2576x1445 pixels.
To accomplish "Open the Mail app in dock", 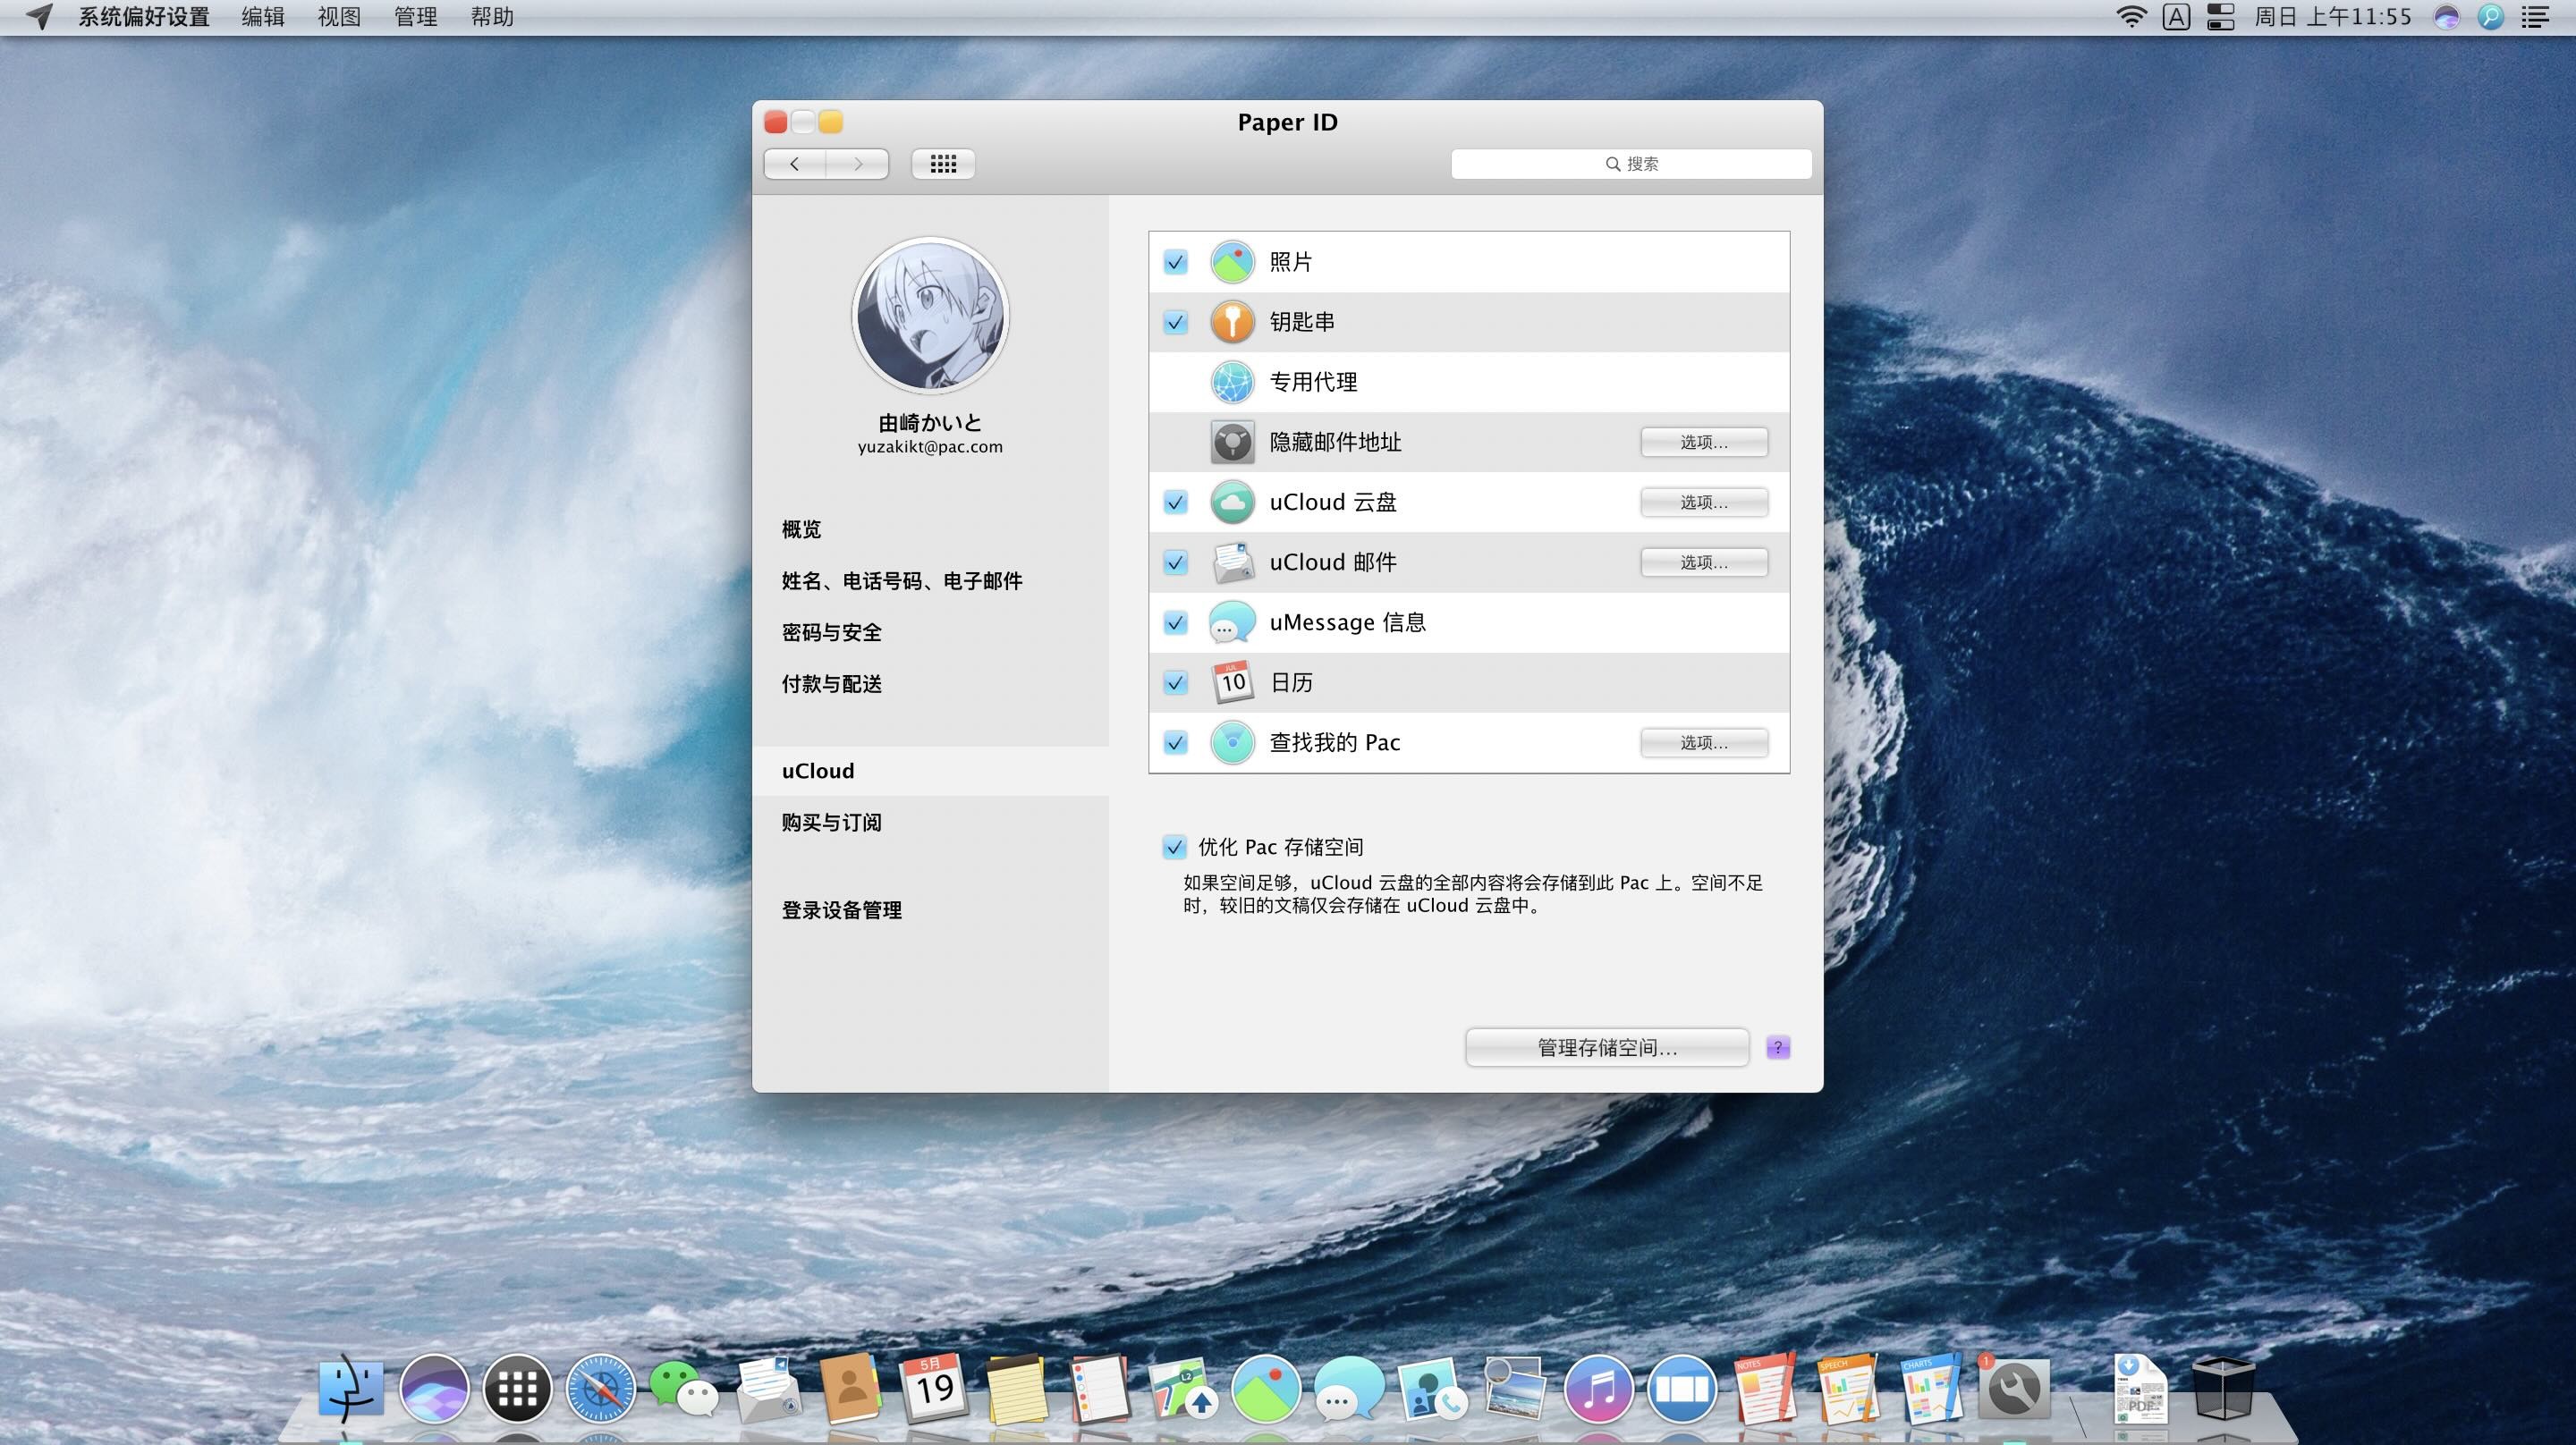I will point(767,1388).
